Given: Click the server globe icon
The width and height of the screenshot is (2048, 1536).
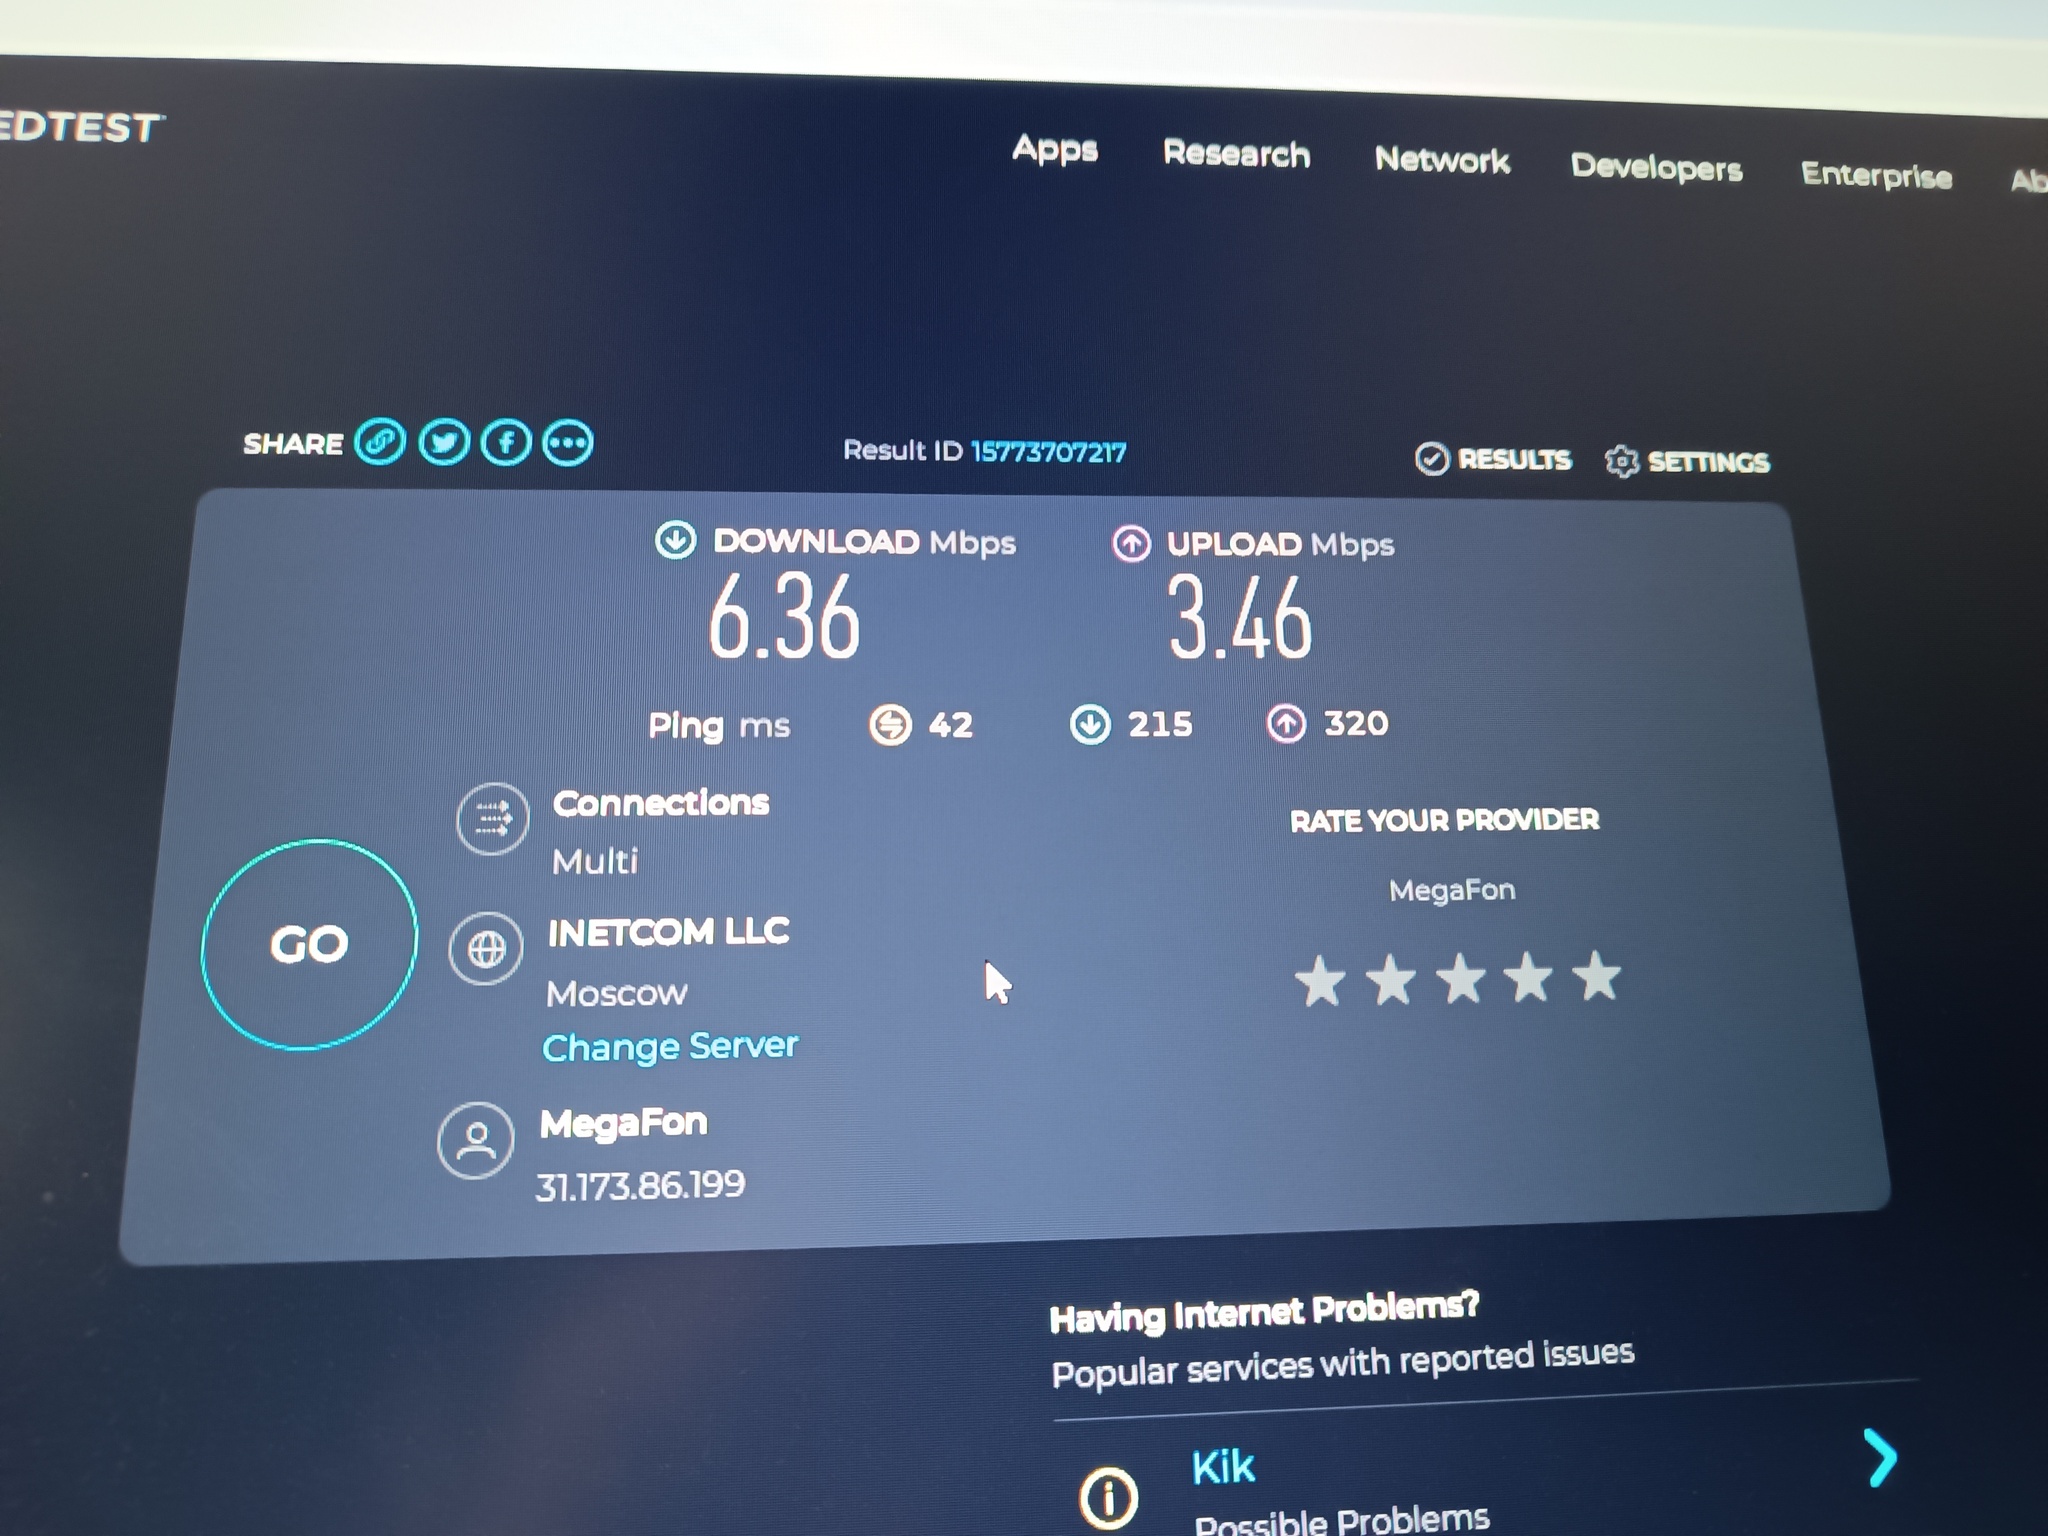Looking at the screenshot, I should 486,948.
